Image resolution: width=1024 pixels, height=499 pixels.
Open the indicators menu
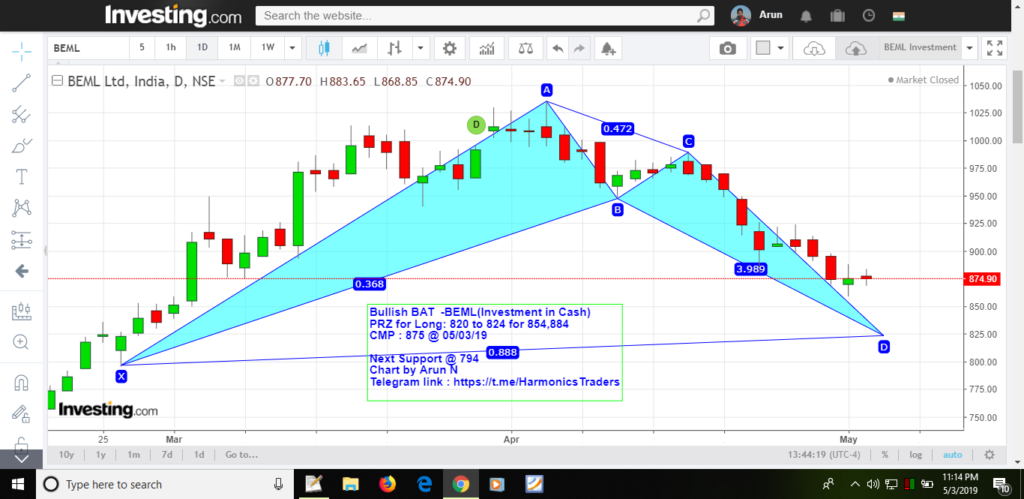pyautogui.click(x=487, y=48)
